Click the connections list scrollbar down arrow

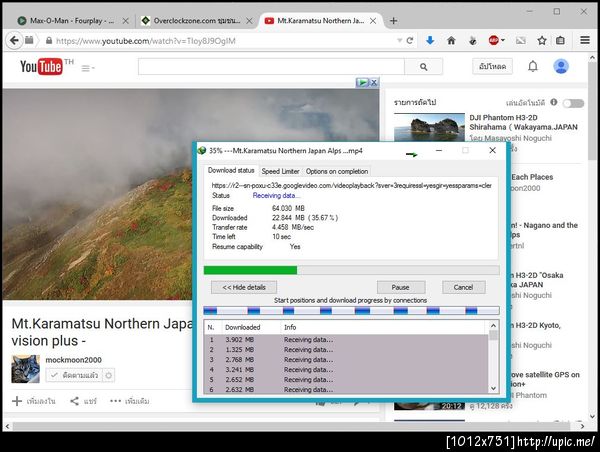pyautogui.click(x=493, y=388)
